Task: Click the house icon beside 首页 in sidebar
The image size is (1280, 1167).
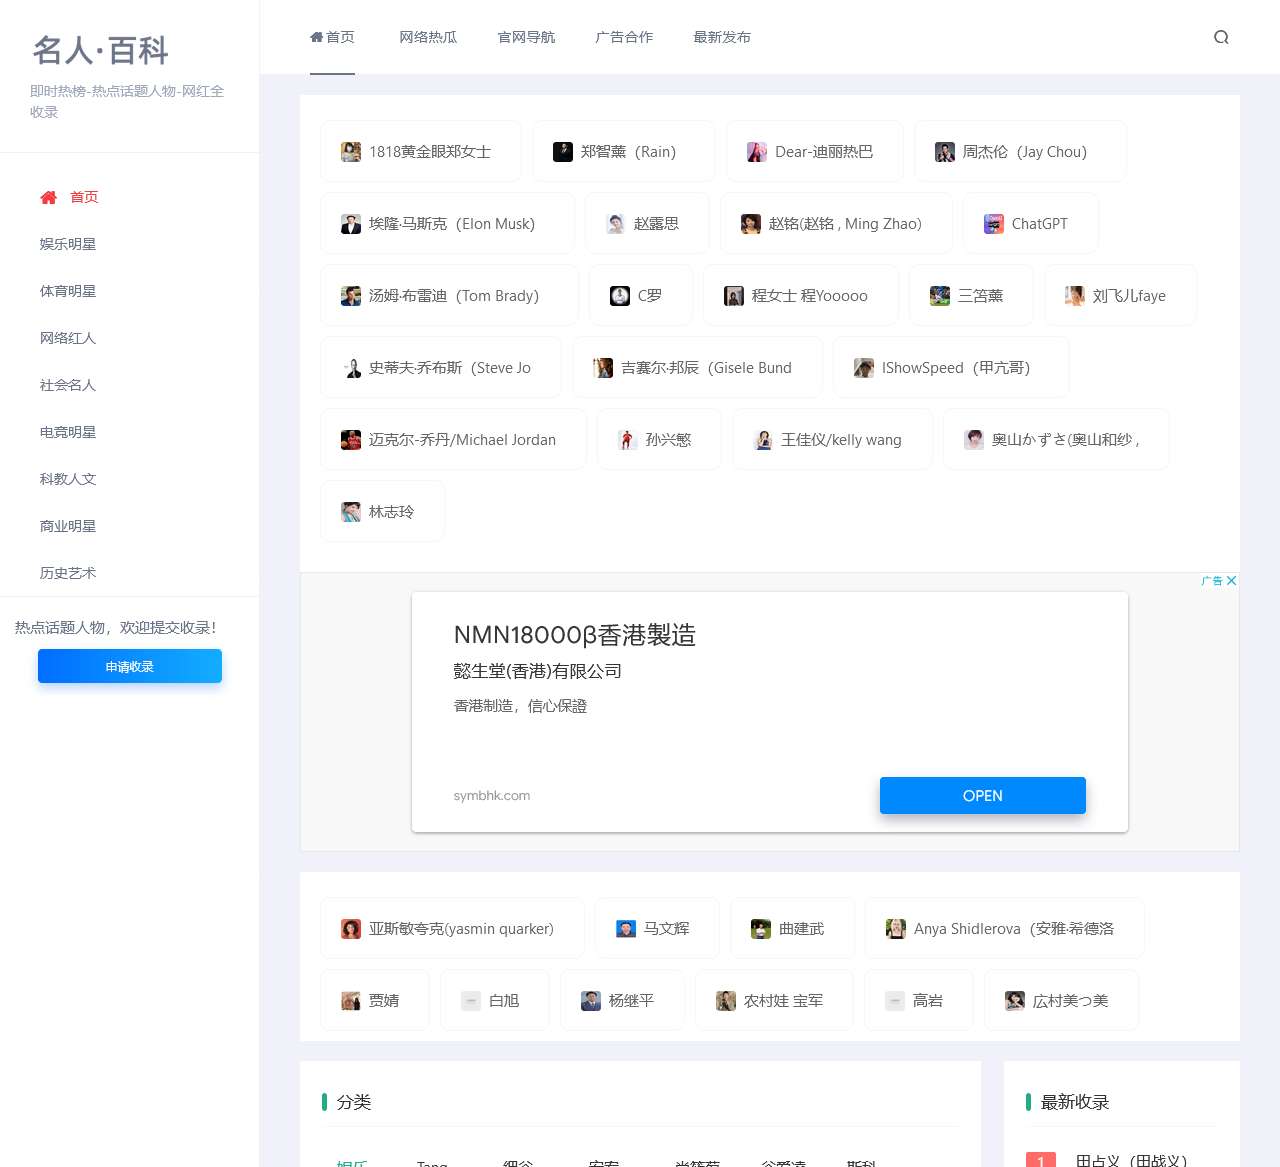Action: [x=48, y=197]
